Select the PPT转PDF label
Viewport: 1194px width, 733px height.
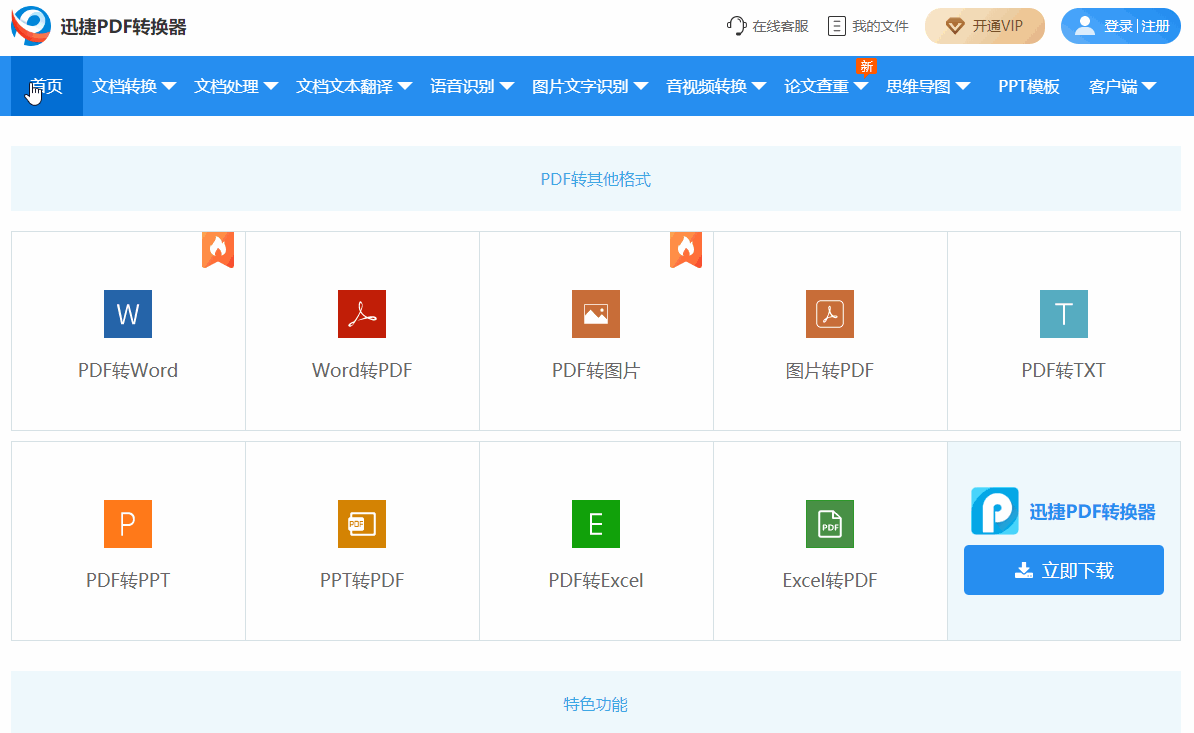click(362, 581)
